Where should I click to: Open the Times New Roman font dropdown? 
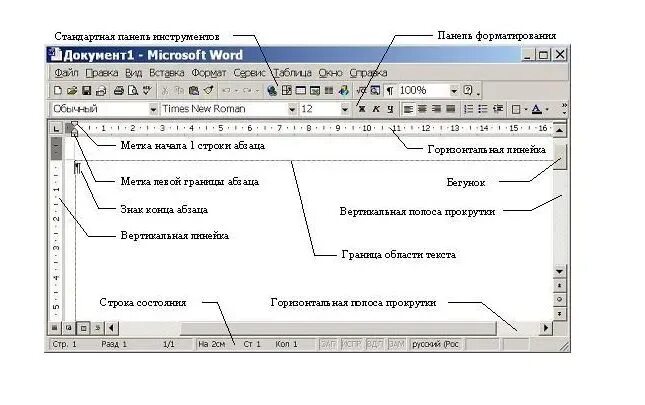292,109
